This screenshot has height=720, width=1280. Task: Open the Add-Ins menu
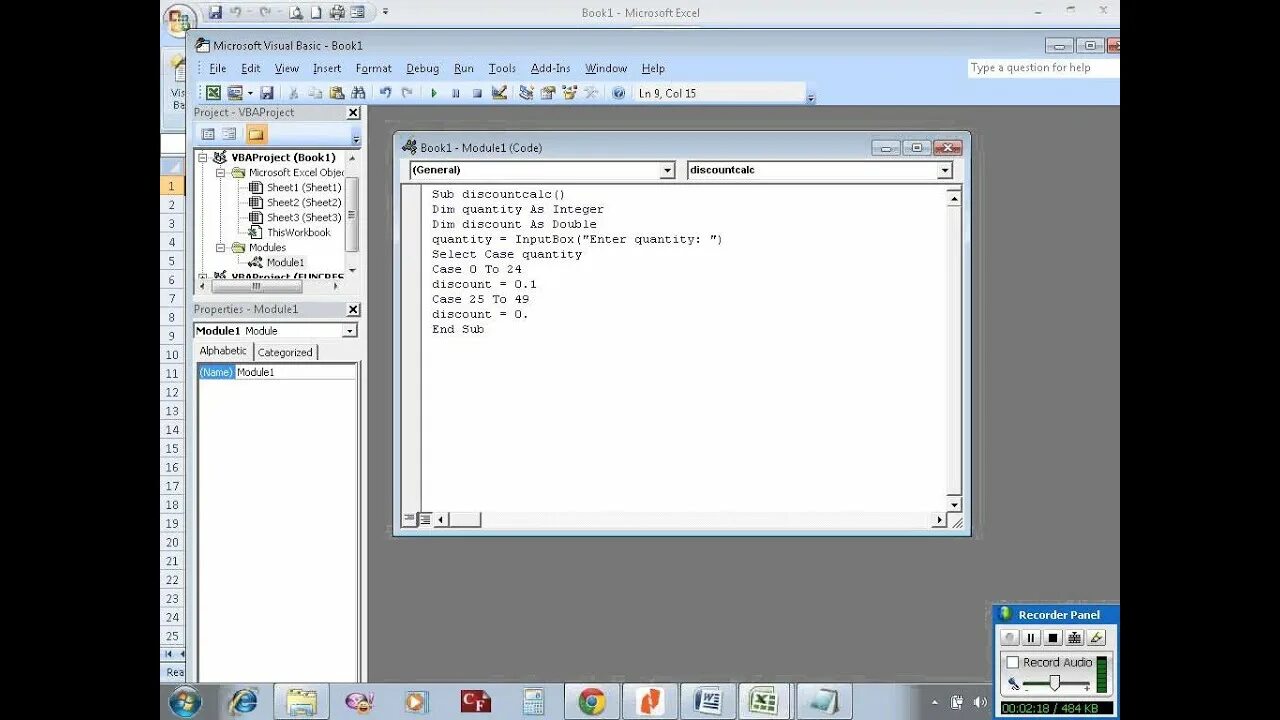coord(550,68)
